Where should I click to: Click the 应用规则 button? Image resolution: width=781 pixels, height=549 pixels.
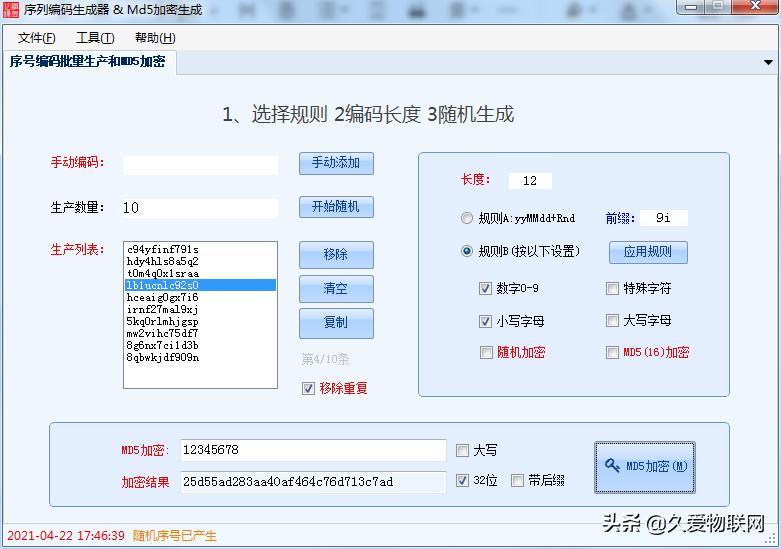point(648,252)
